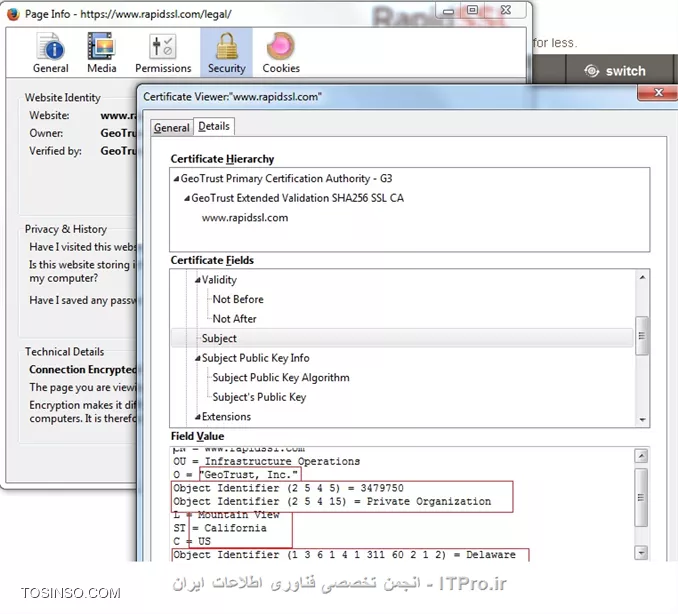Open the General tab in Page Info
678x614 pixels.
(51, 53)
